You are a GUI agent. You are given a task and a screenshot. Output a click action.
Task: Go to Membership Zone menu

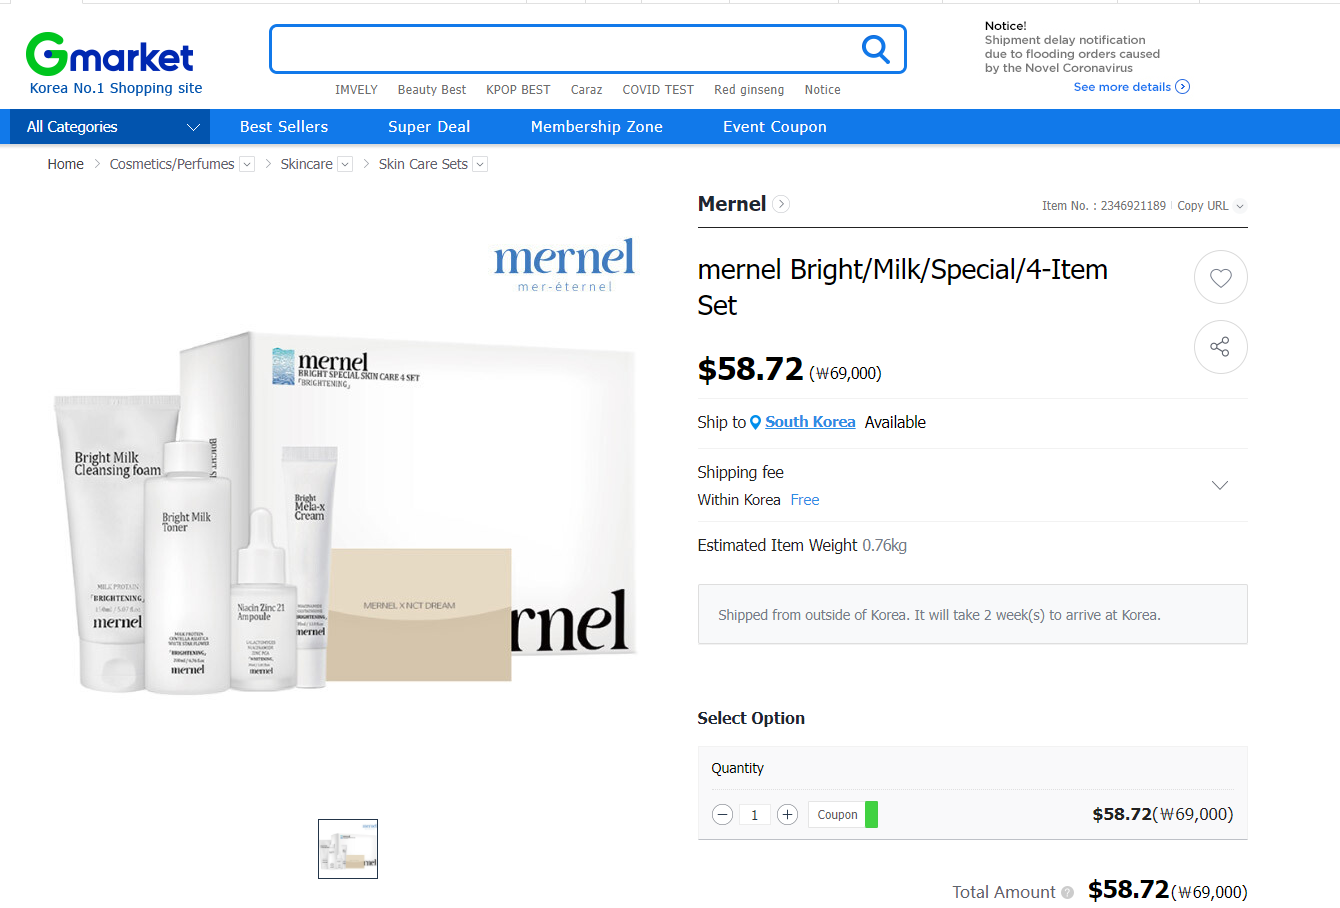point(597,127)
